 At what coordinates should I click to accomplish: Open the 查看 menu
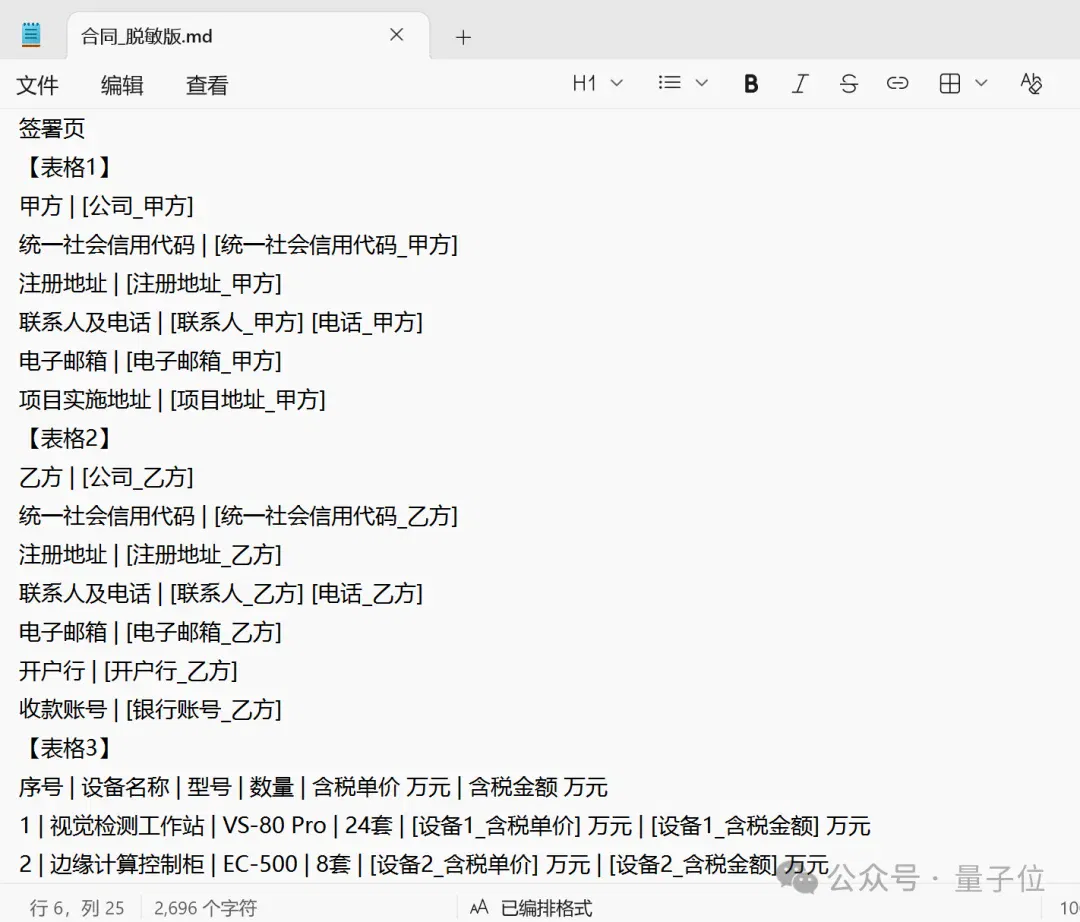(207, 85)
